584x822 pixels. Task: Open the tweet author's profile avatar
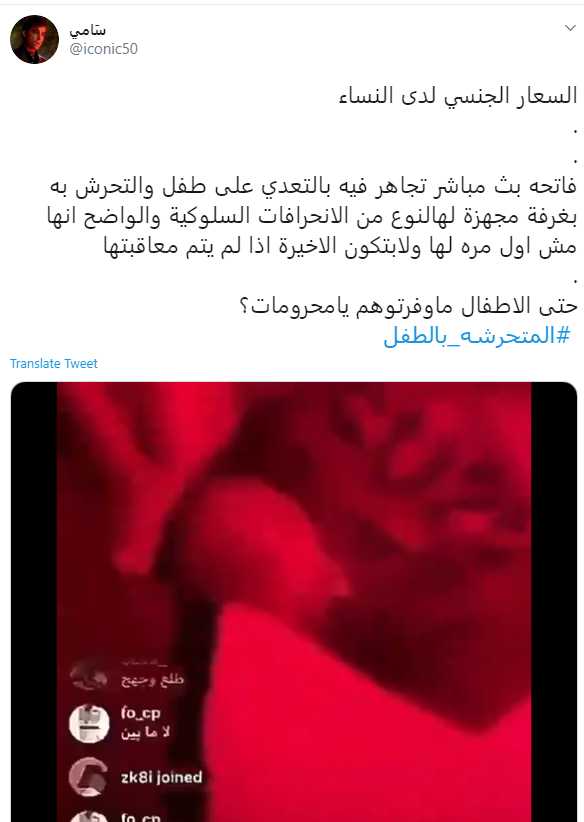pyautogui.click(x=35, y=39)
